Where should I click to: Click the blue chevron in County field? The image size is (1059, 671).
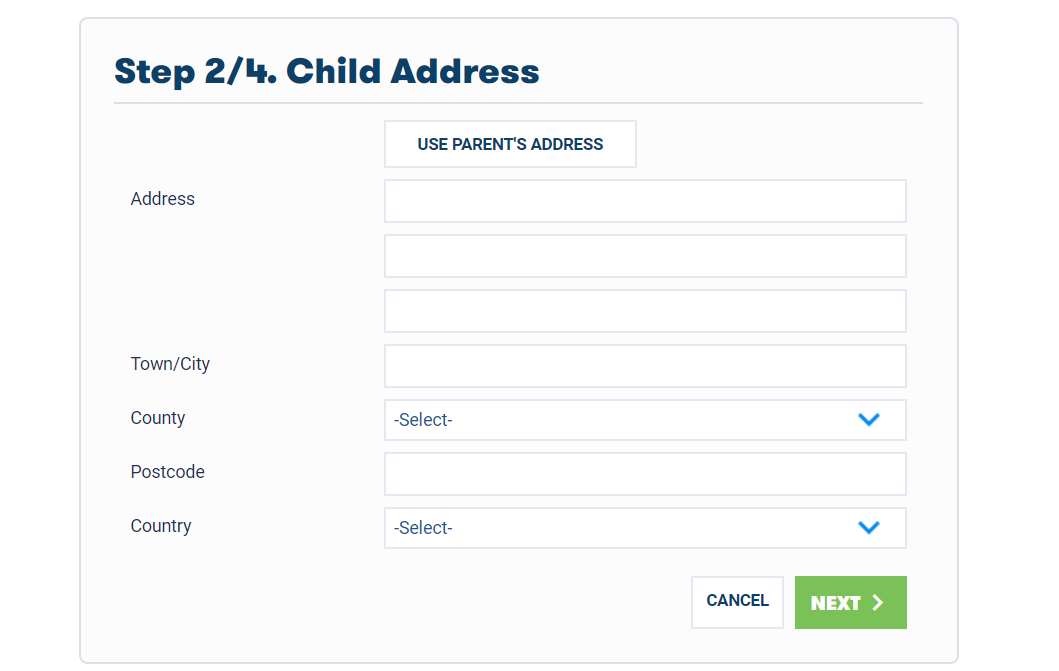(x=869, y=420)
